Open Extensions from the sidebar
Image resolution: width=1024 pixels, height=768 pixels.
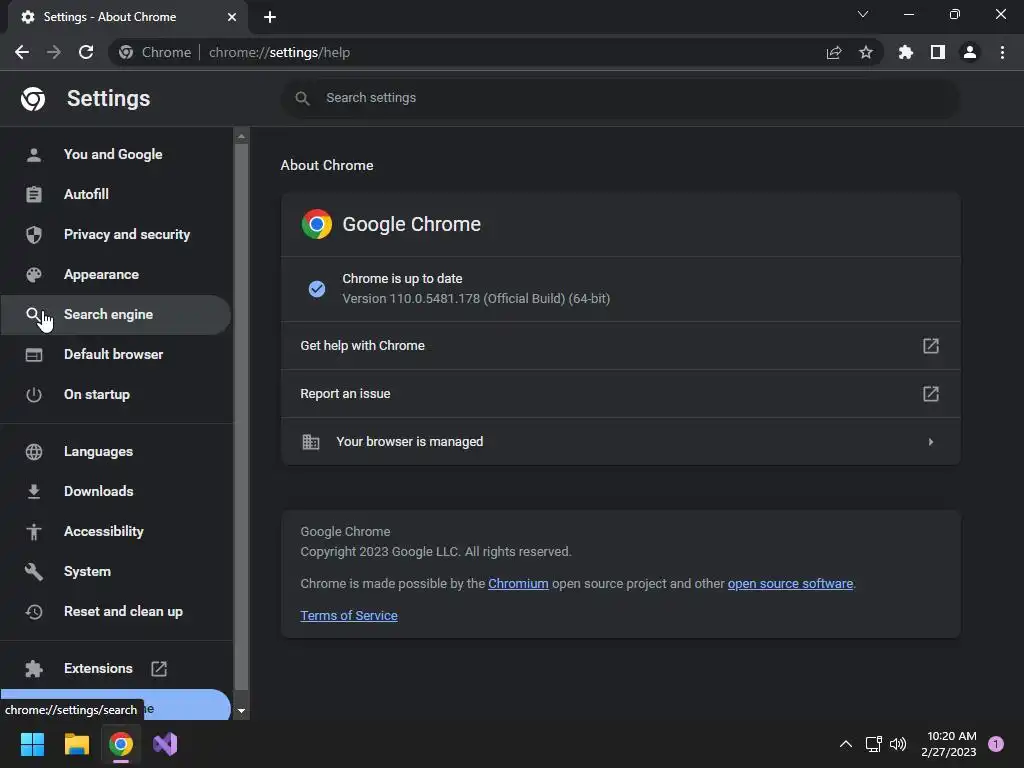tap(116, 669)
